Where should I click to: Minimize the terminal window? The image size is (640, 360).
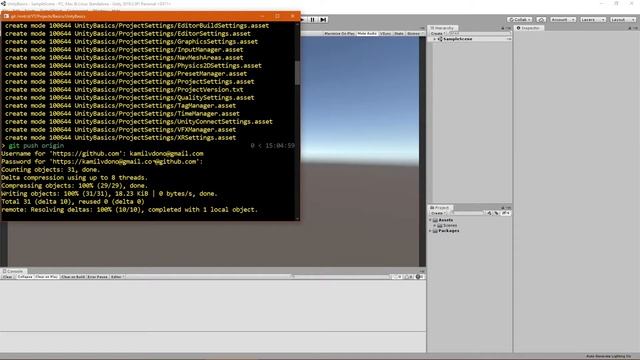coord(262,16)
